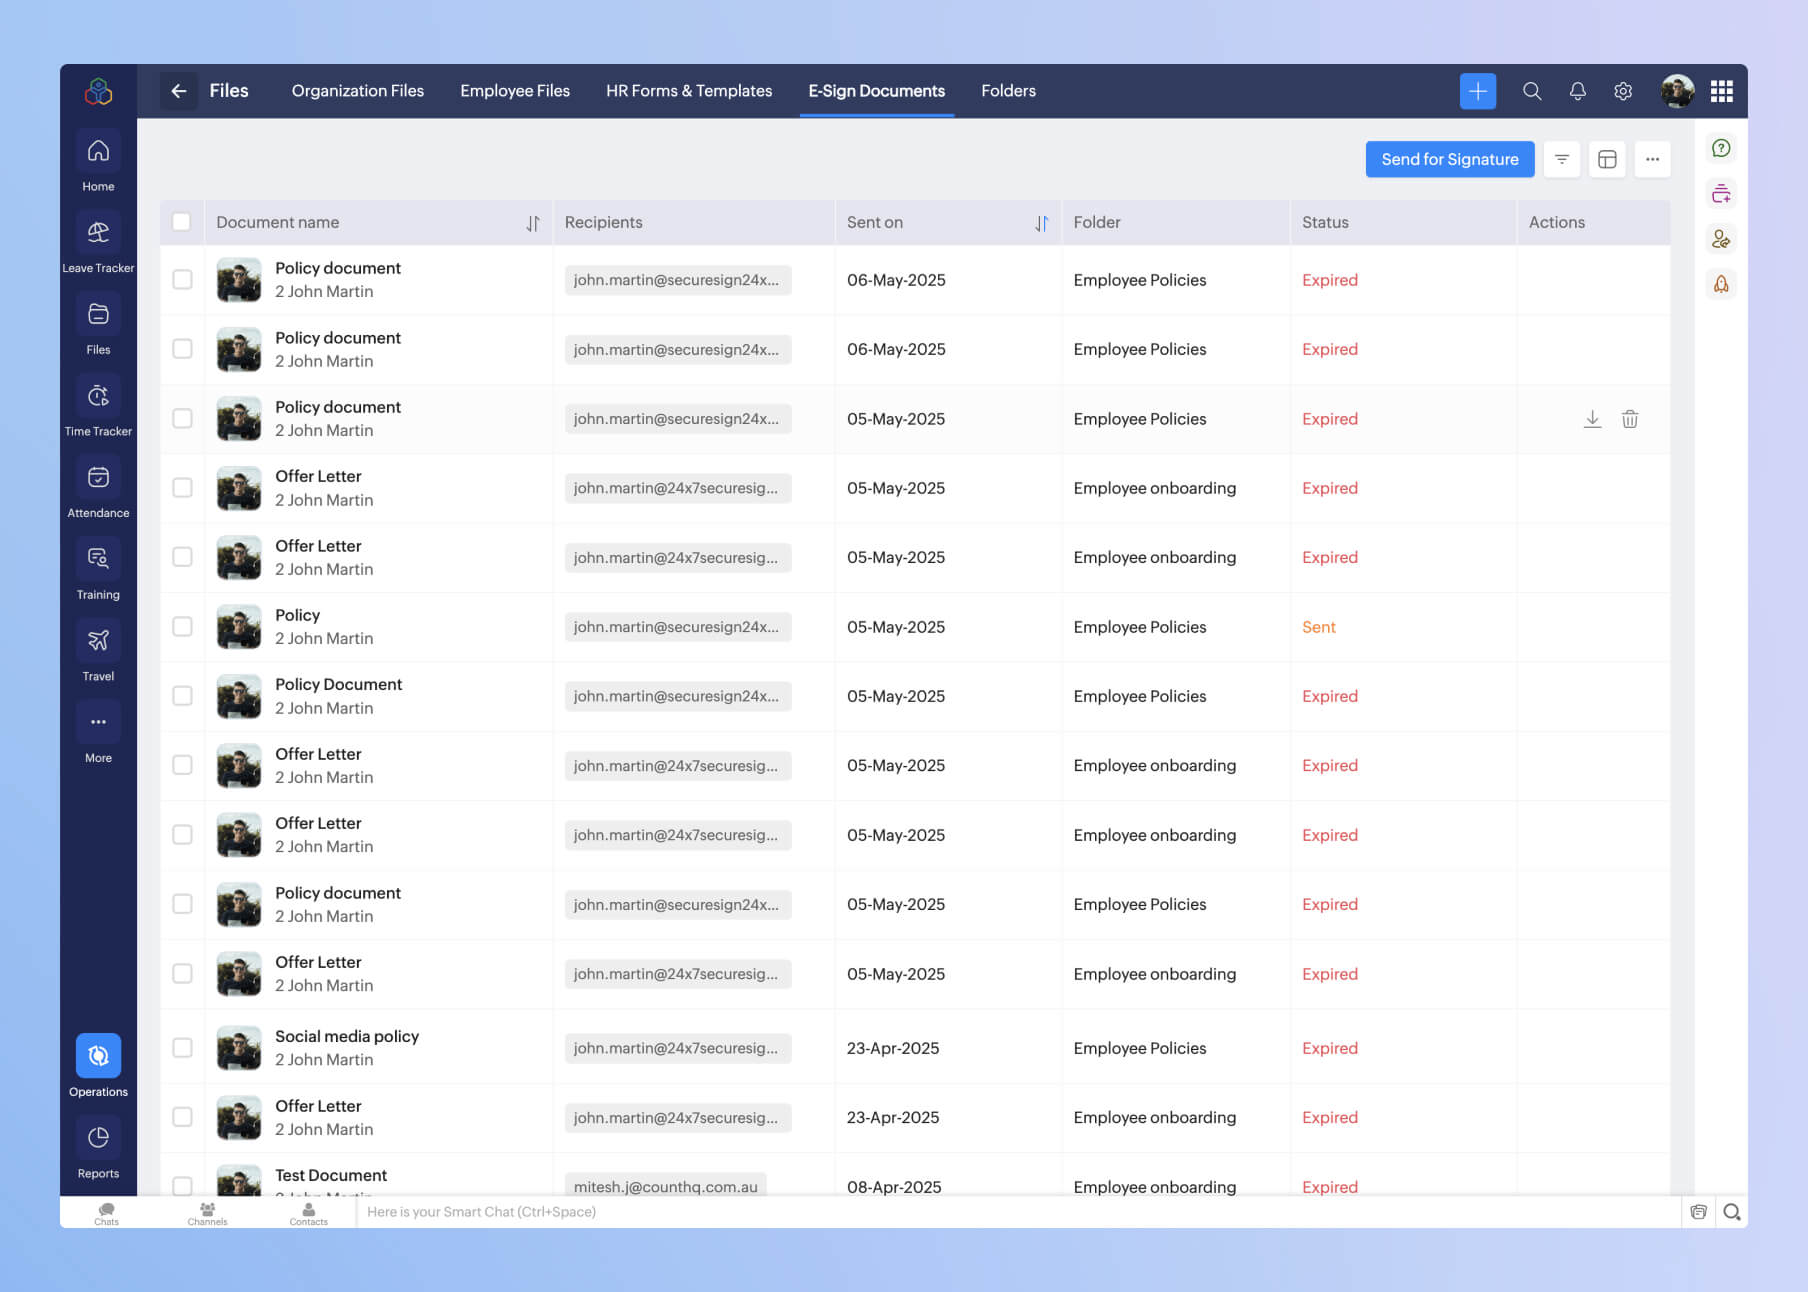Click the Sent status text

1318,627
